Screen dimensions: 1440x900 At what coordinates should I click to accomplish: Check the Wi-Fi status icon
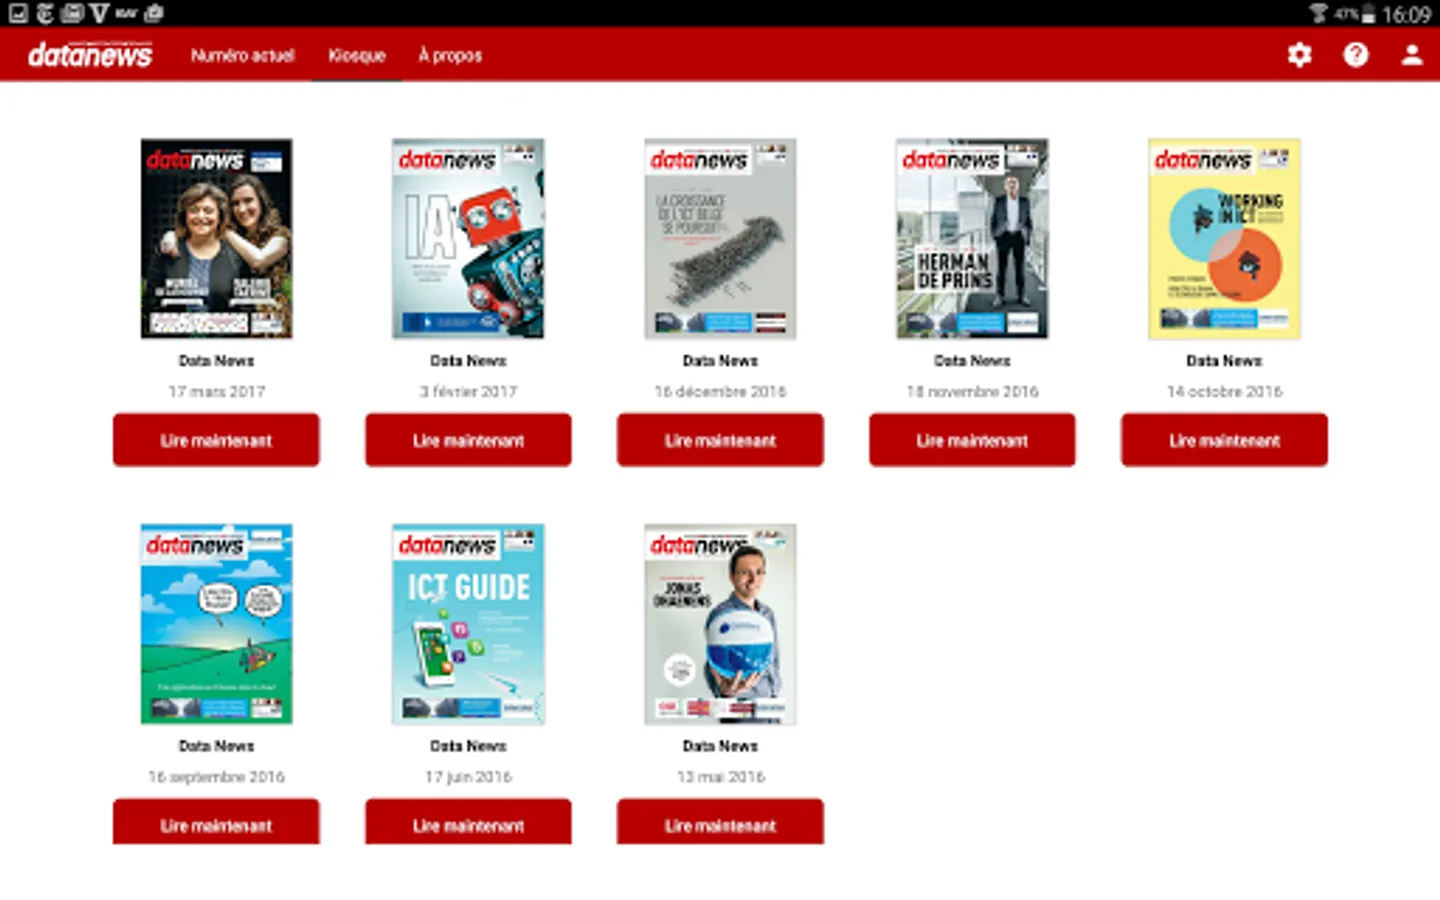pos(1318,13)
